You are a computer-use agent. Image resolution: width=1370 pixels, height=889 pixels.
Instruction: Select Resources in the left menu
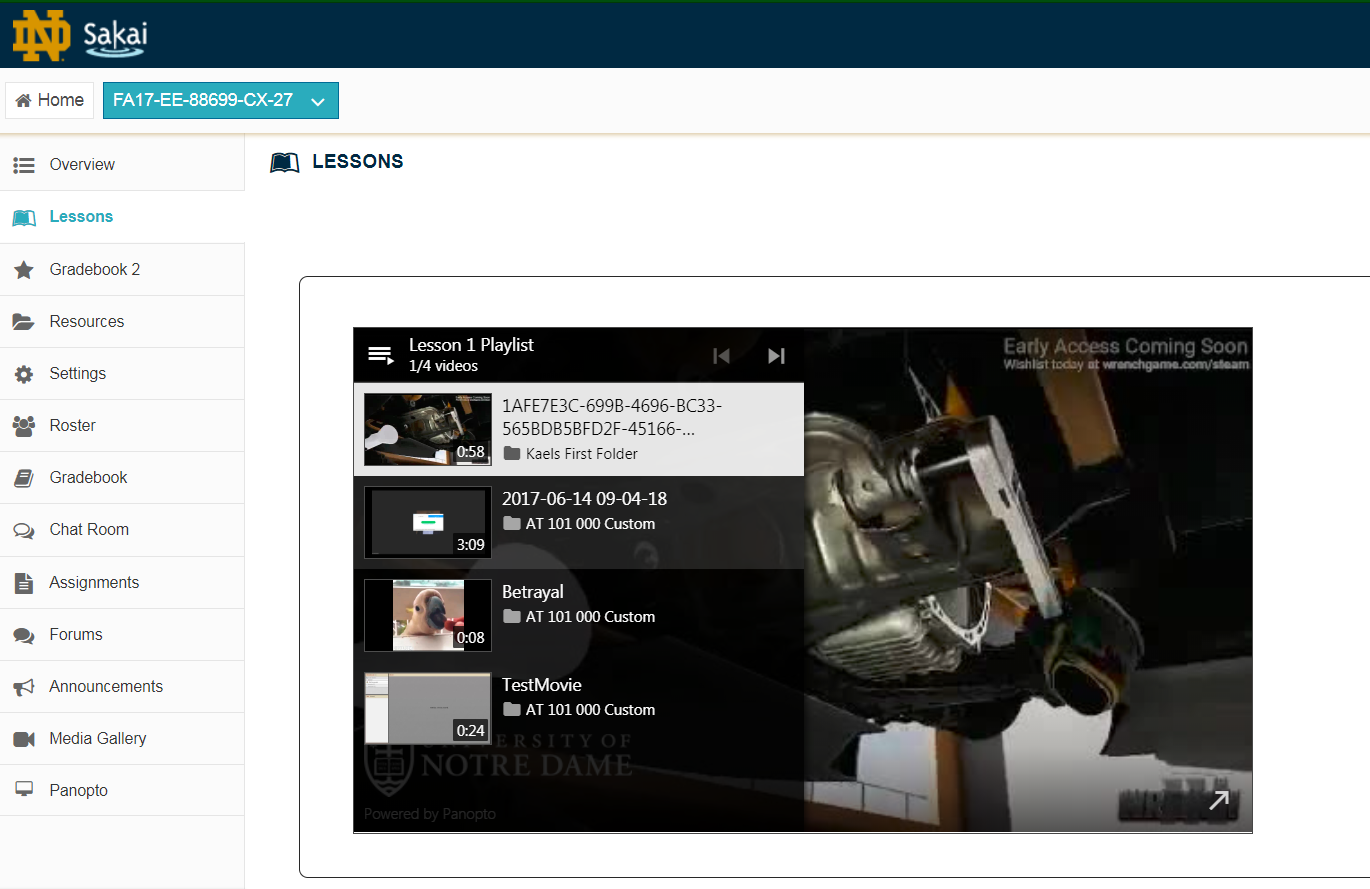pos(87,322)
